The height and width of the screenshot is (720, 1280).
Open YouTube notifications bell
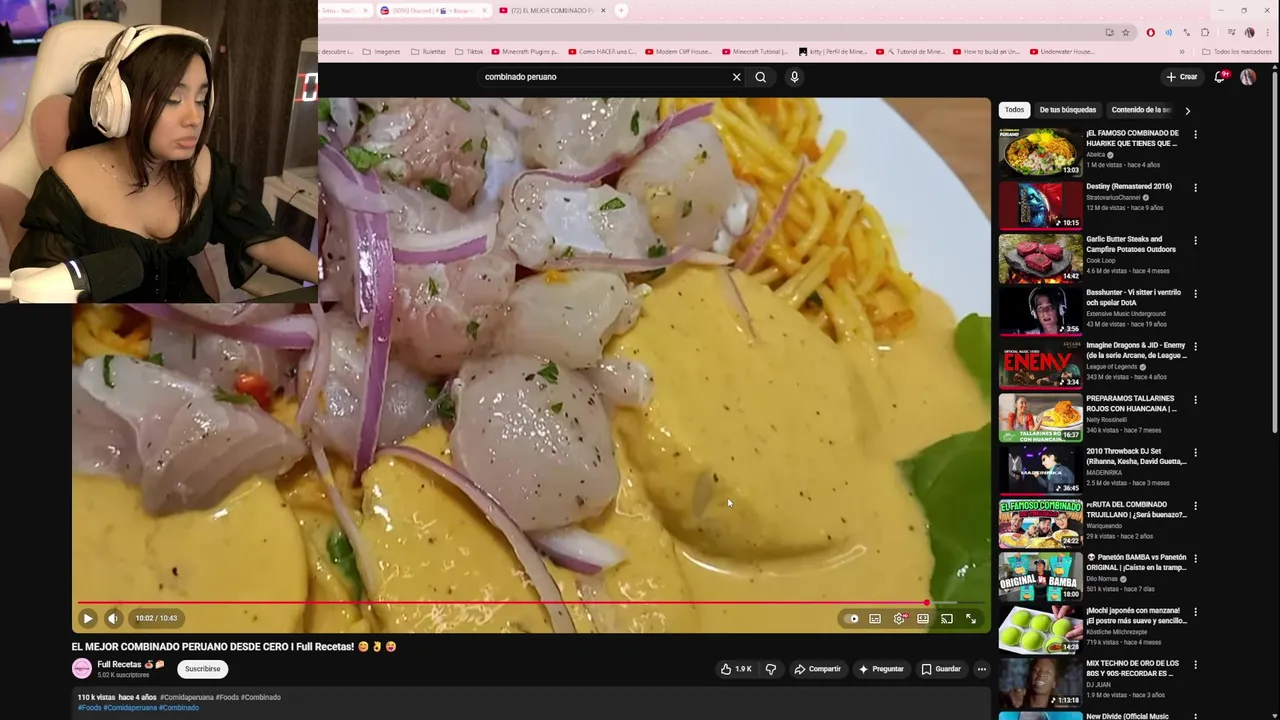(1220, 77)
